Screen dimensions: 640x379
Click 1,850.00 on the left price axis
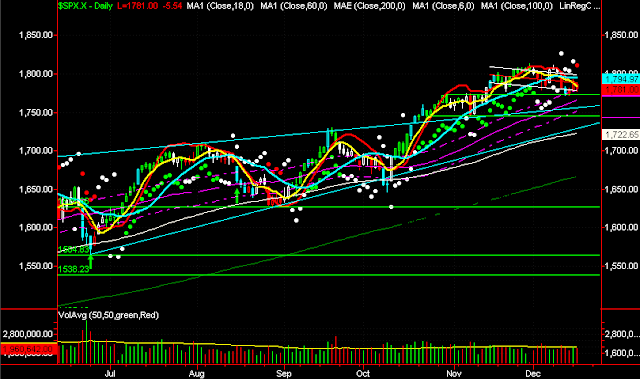36,35
